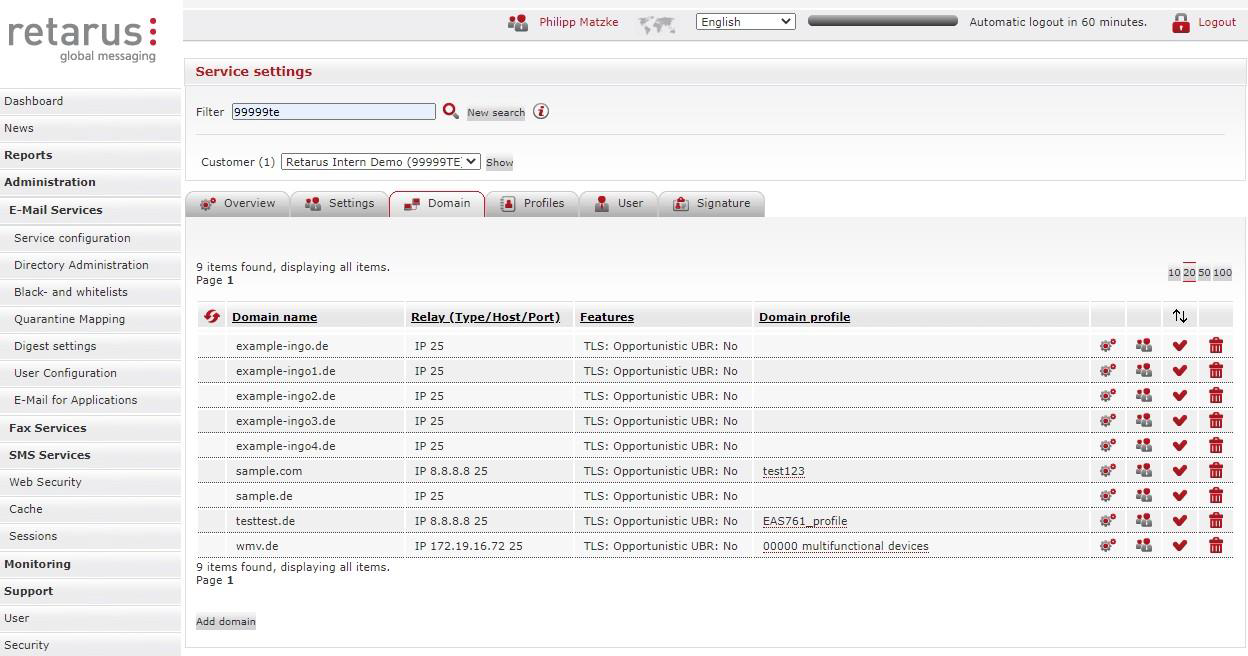Toggle the checkmark status for wmv.de
Viewport: 1248px width, 656px height.
tap(1180, 546)
